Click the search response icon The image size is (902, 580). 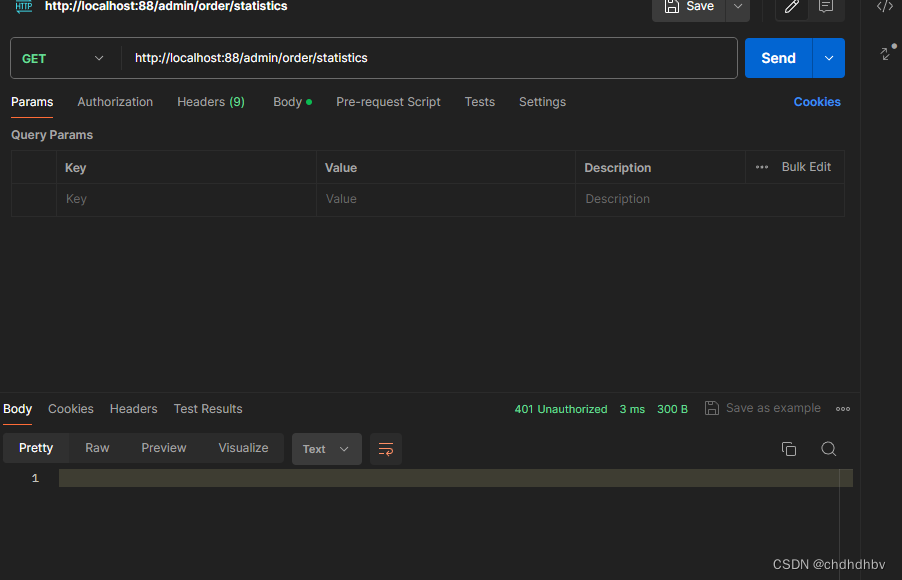[828, 449]
